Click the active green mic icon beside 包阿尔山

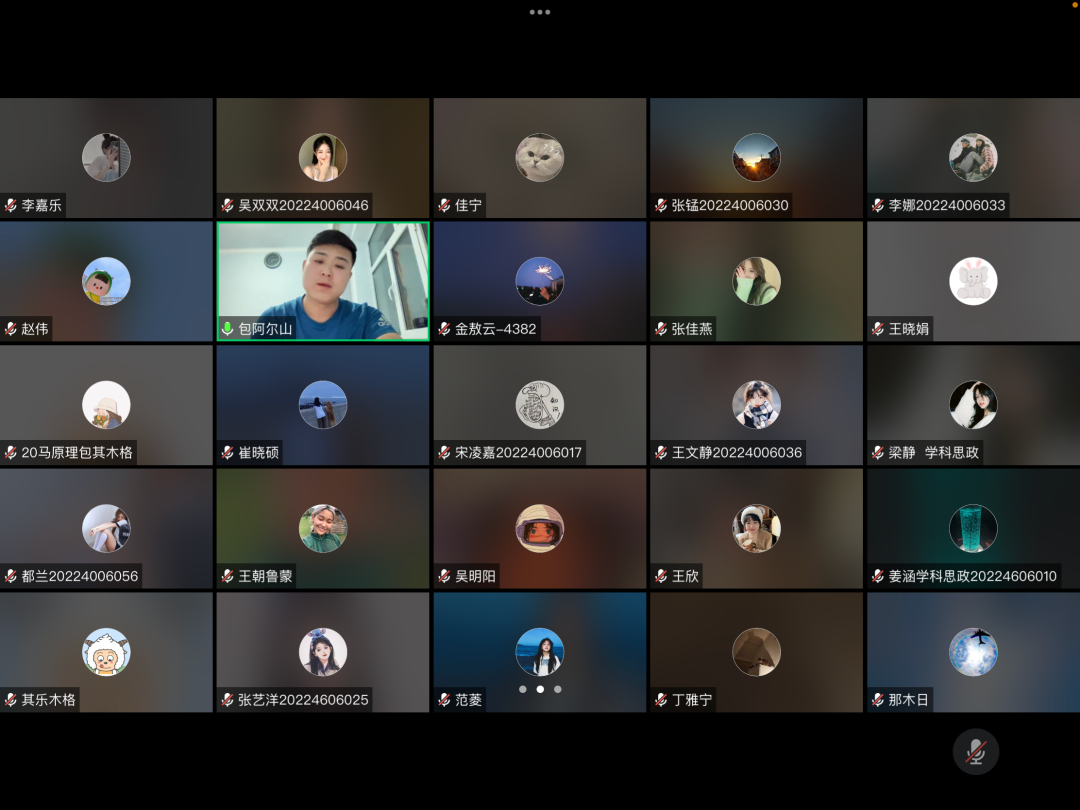point(228,329)
